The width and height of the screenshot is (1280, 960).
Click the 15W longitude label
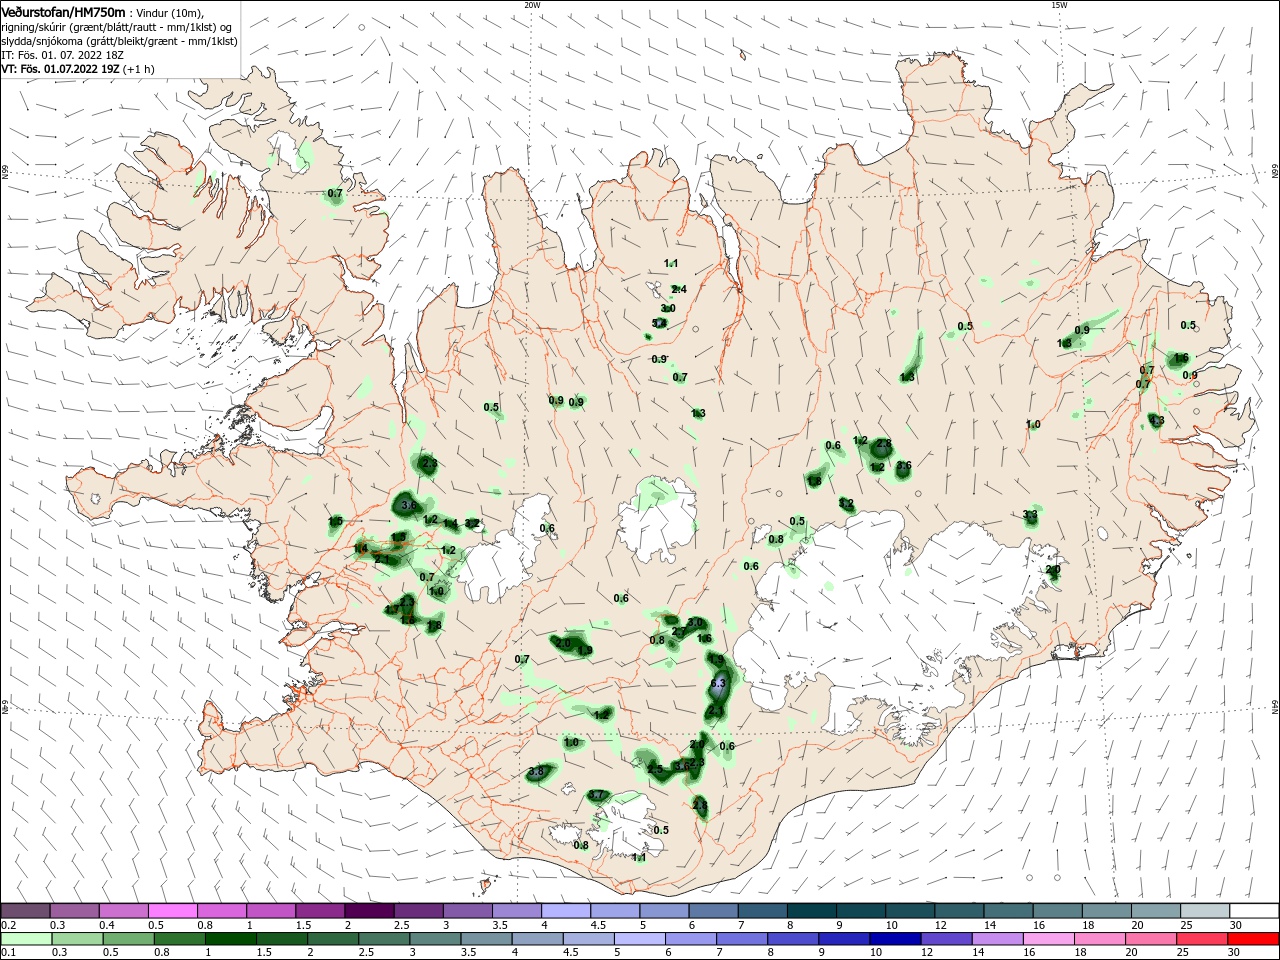[1059, 5]
